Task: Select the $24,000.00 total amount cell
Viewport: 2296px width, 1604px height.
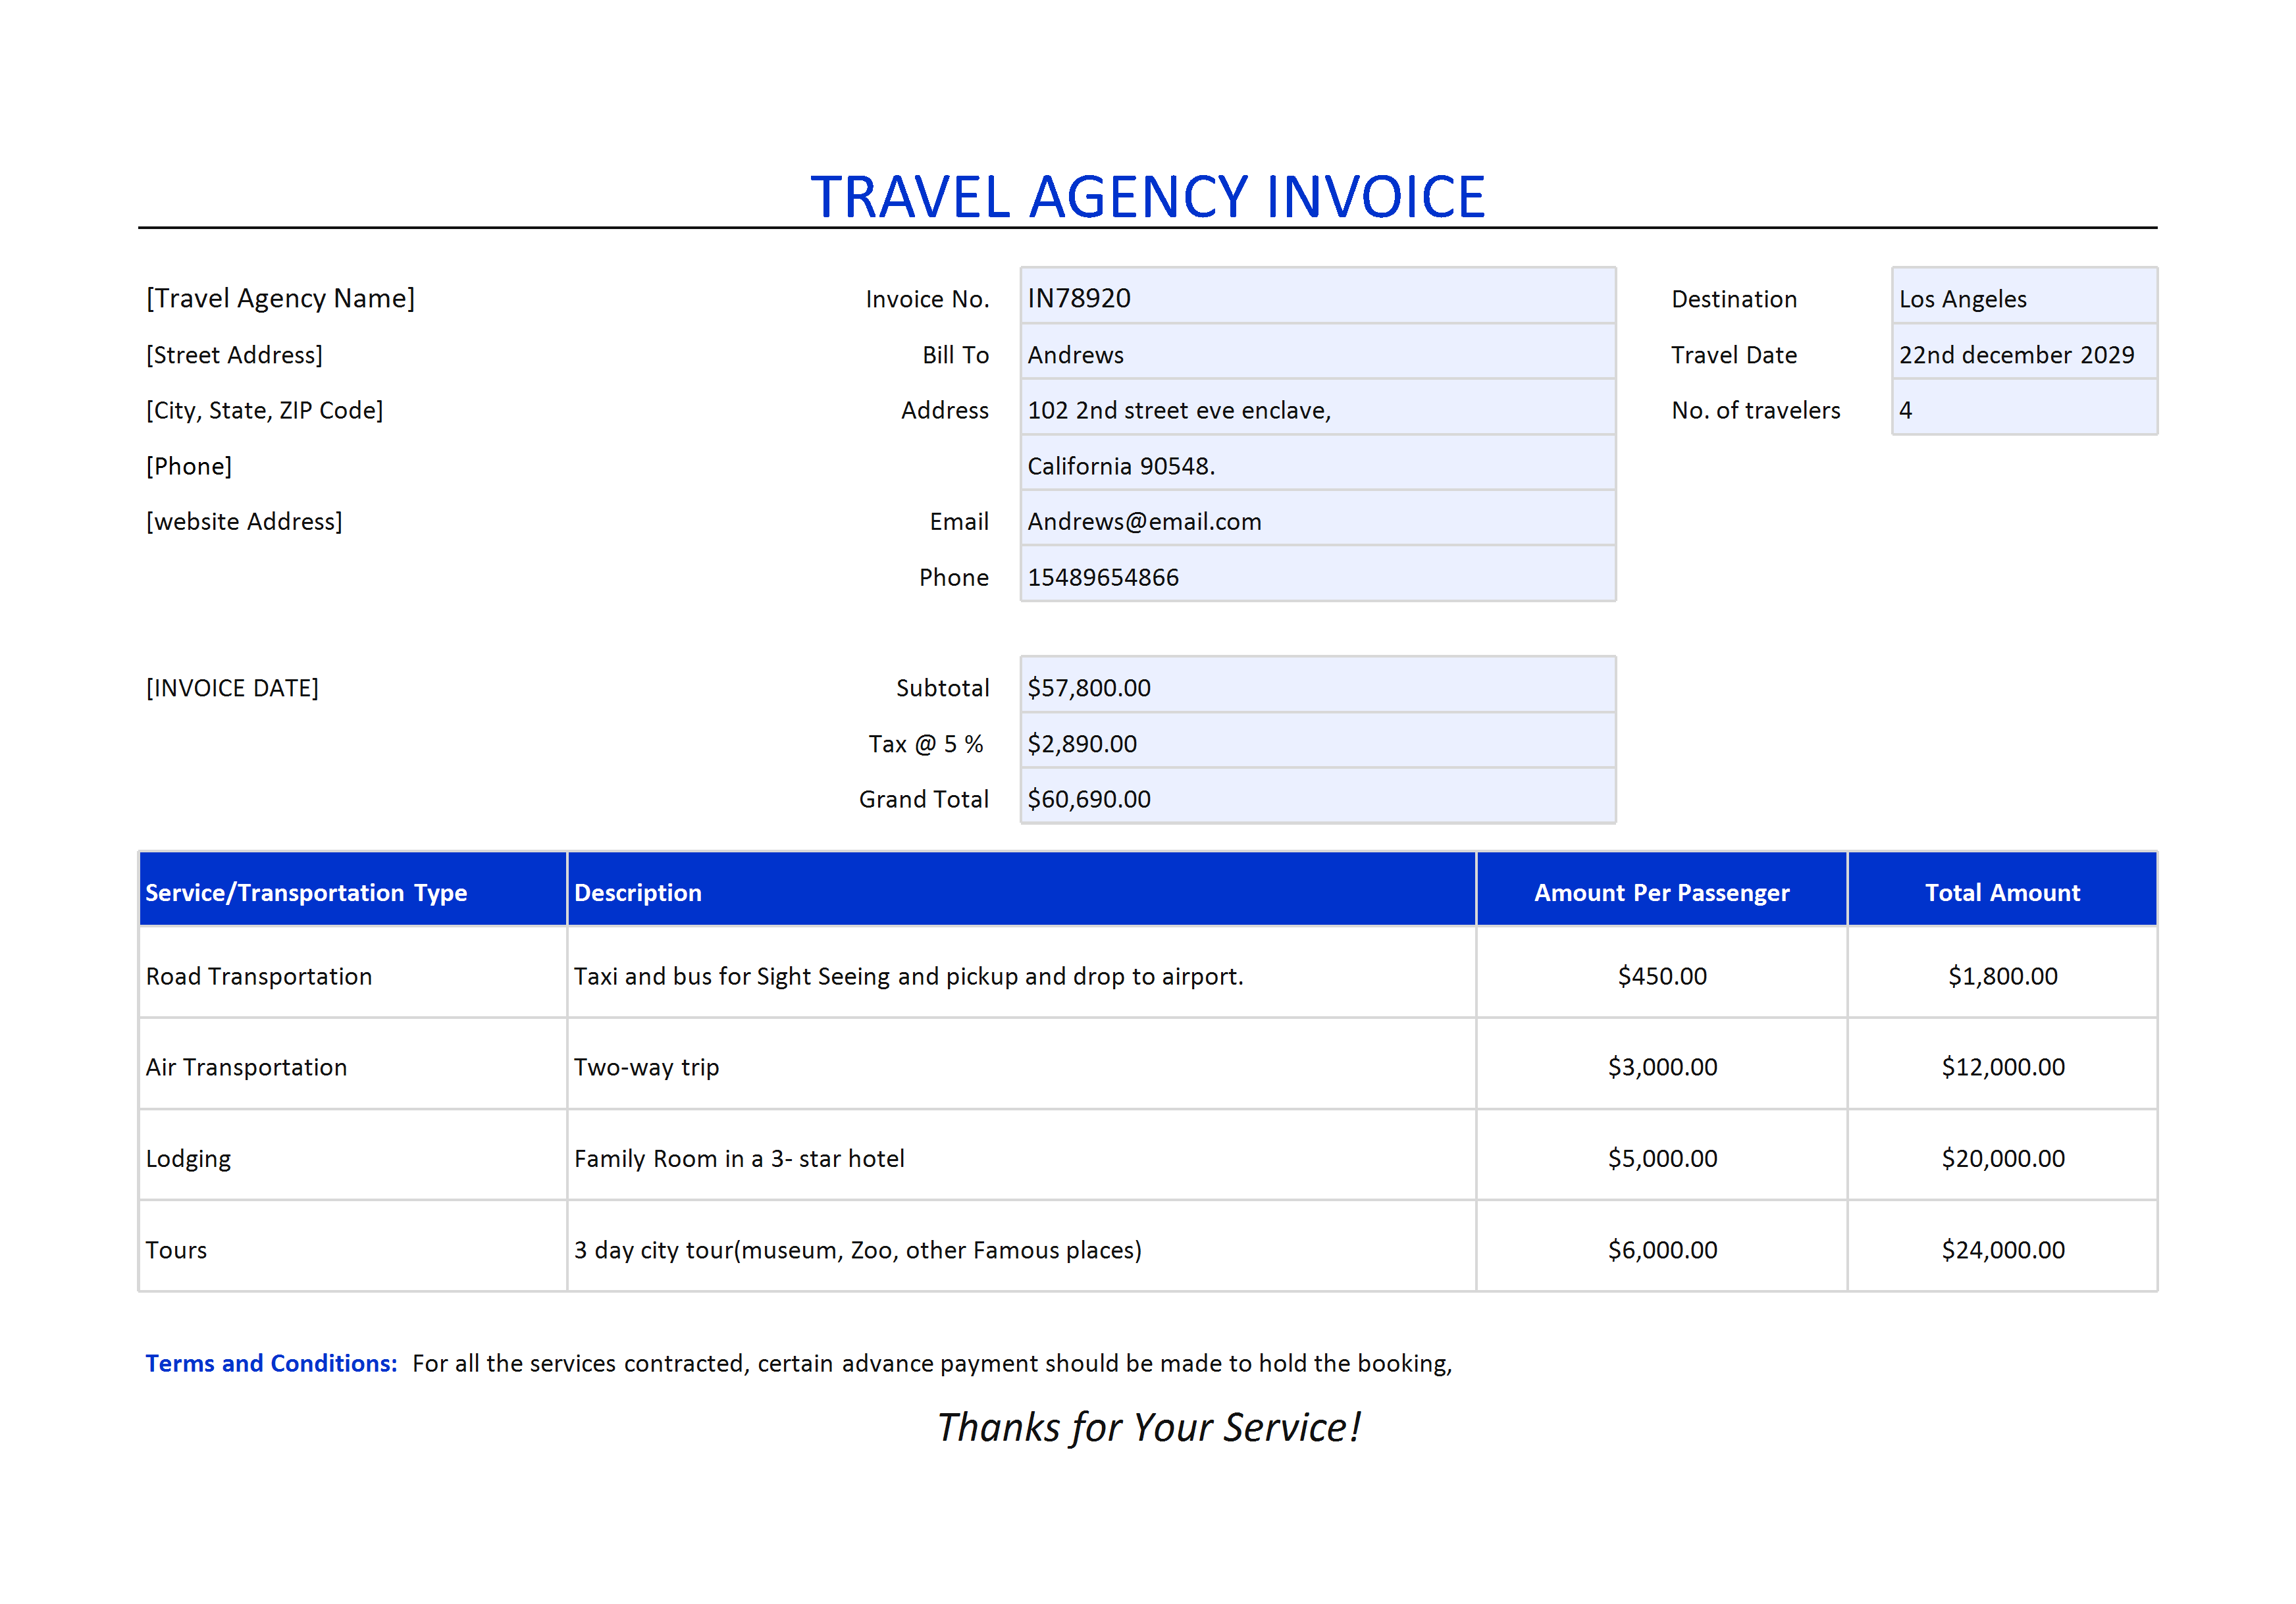Action: coord(2003,1247)
